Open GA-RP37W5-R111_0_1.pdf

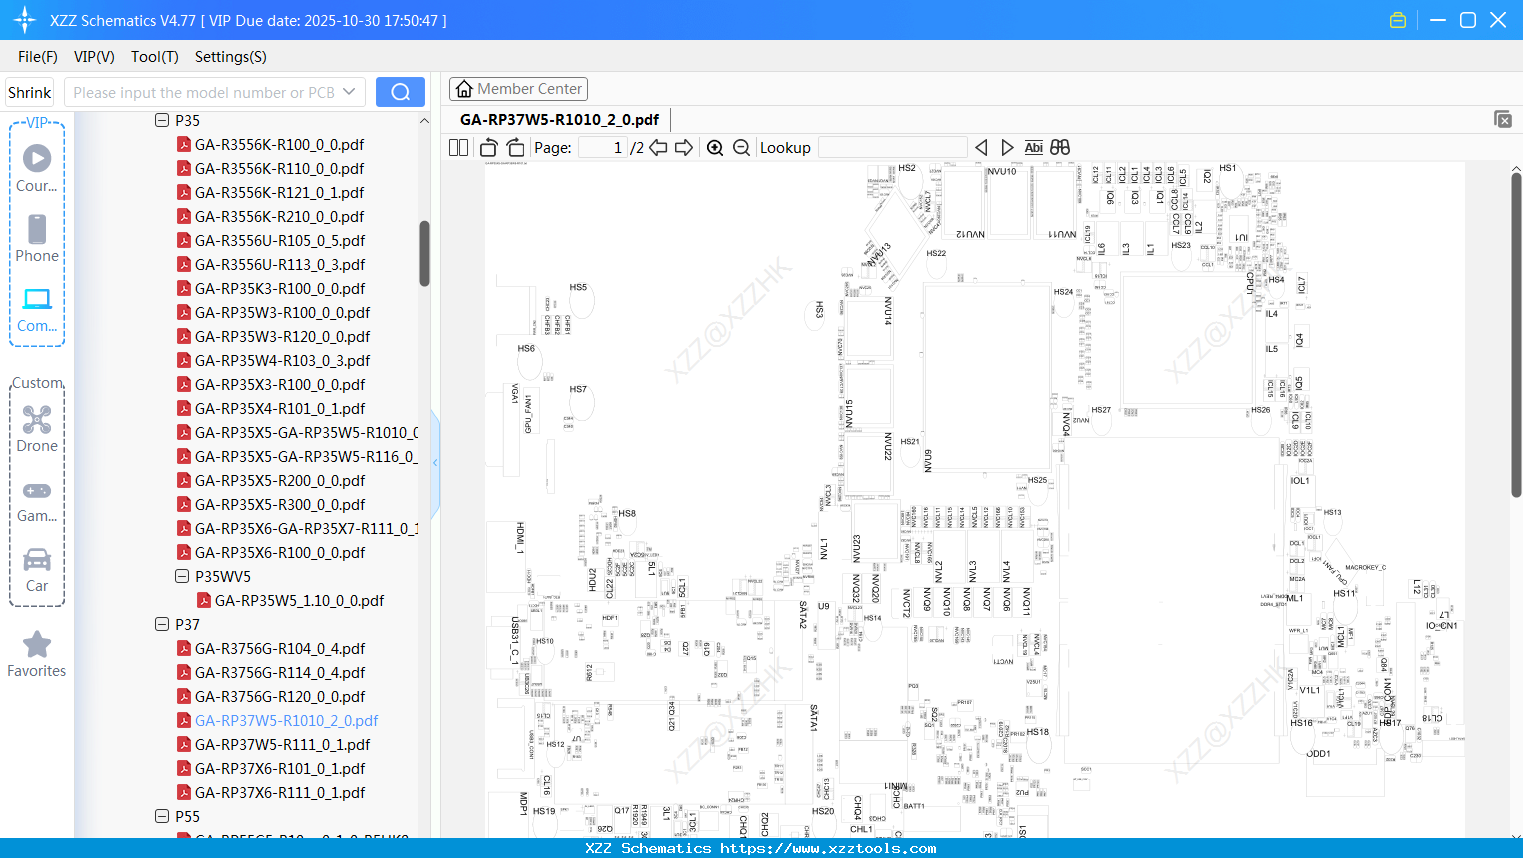[x=282, y=744]
